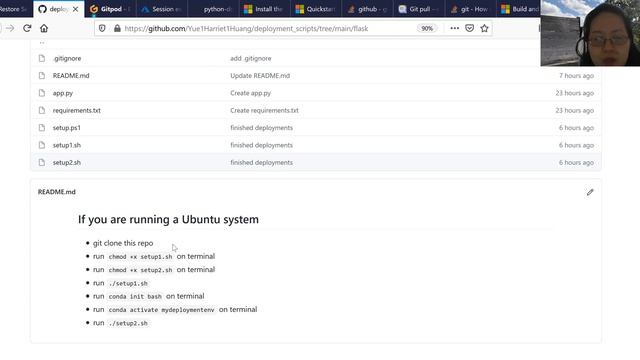Open the README.md file link
This screenshot has width=640, height=360.
pos(71,76)
